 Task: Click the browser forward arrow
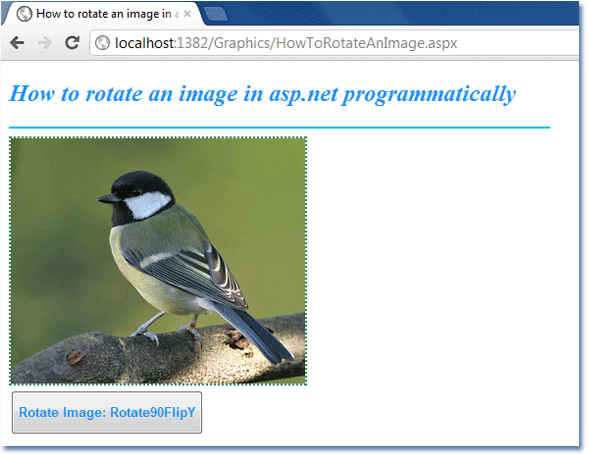coord(45,43)
